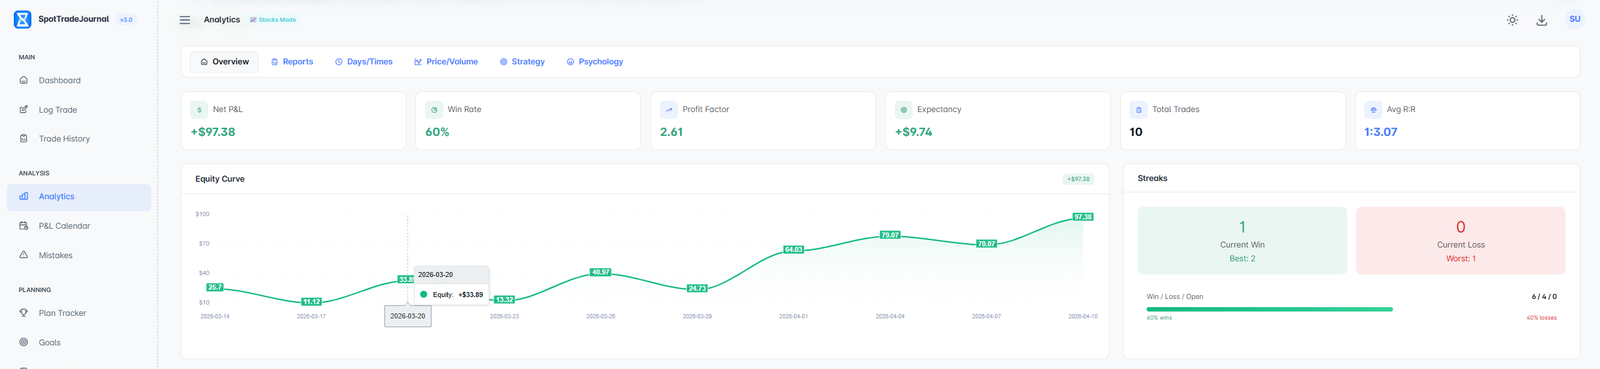The image size is (1600, 369).
Task: Open the Goals page
Action: coord(79,342)
